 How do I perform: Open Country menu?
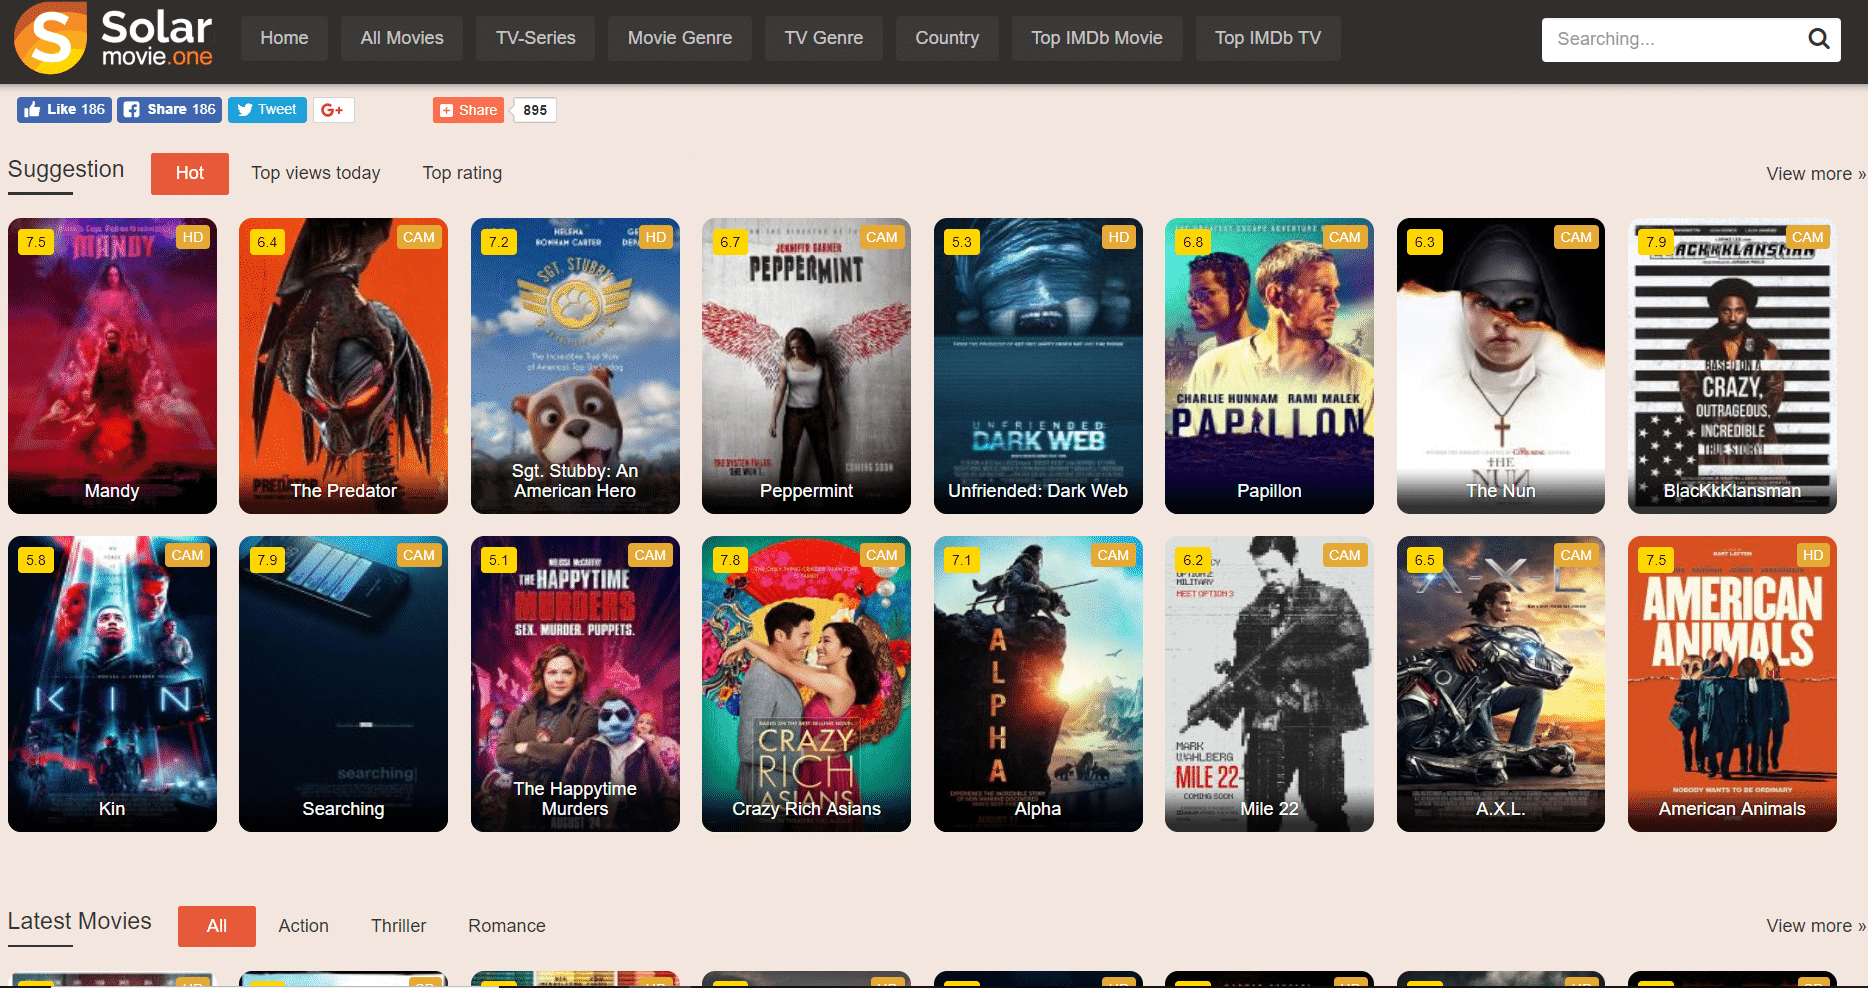pos(947,38)
